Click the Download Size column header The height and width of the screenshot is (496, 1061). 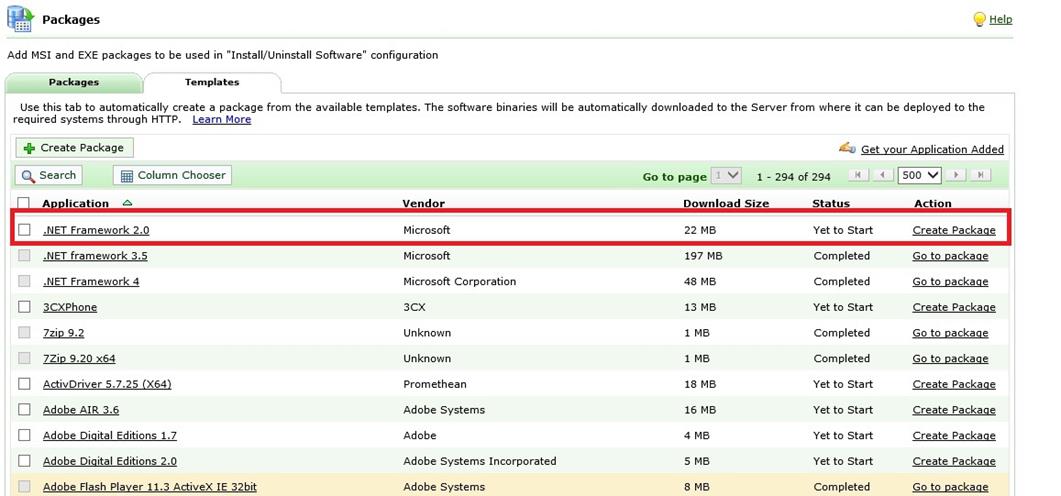726,204
